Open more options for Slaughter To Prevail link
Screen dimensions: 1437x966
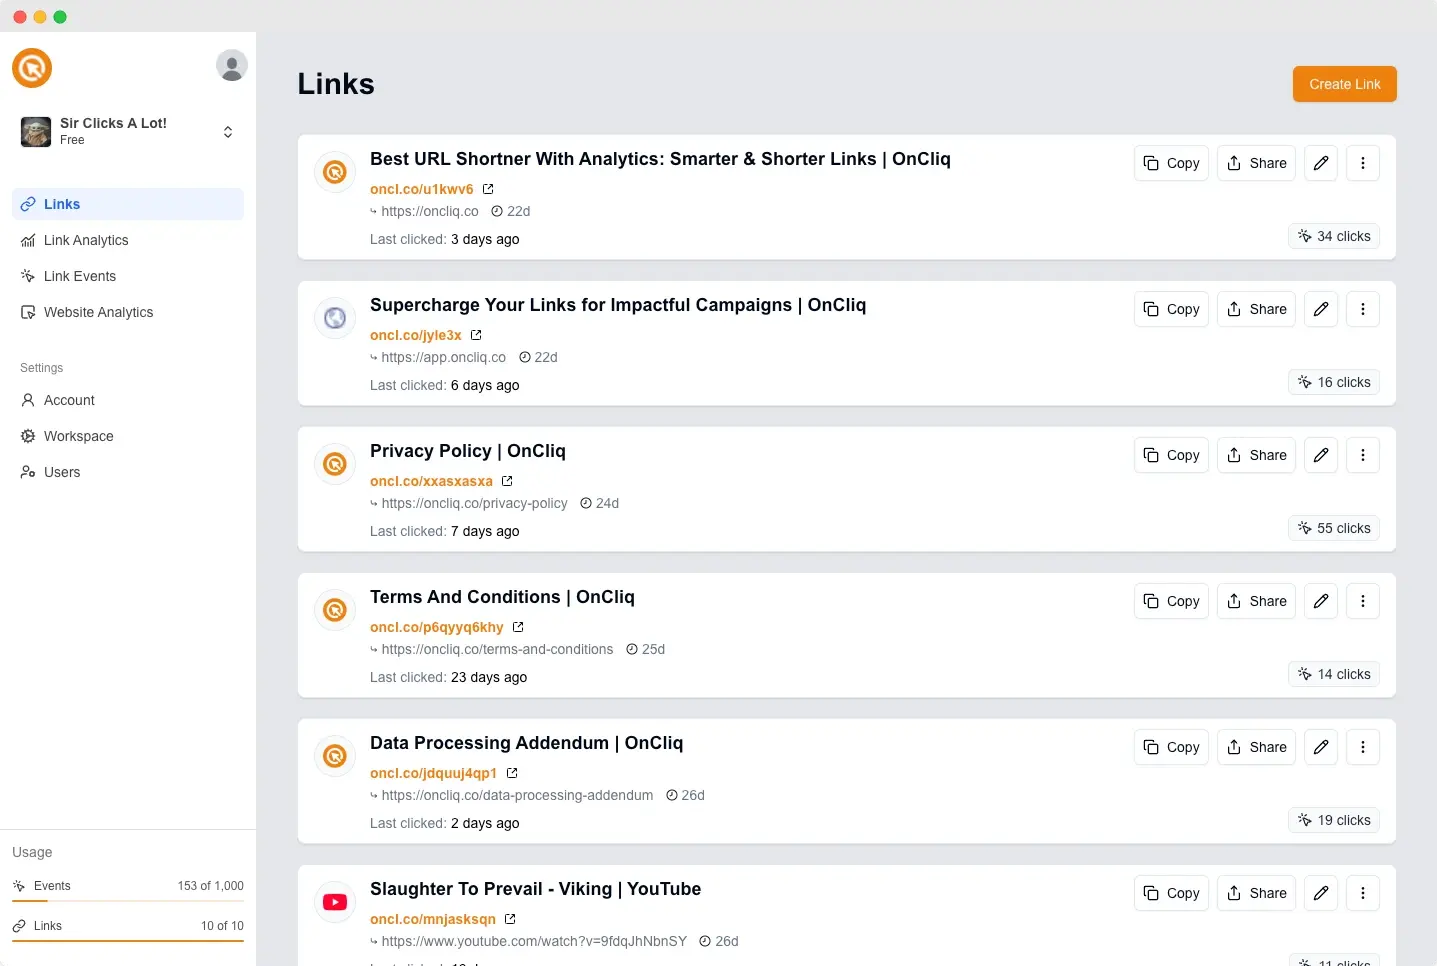[1363, 893]
